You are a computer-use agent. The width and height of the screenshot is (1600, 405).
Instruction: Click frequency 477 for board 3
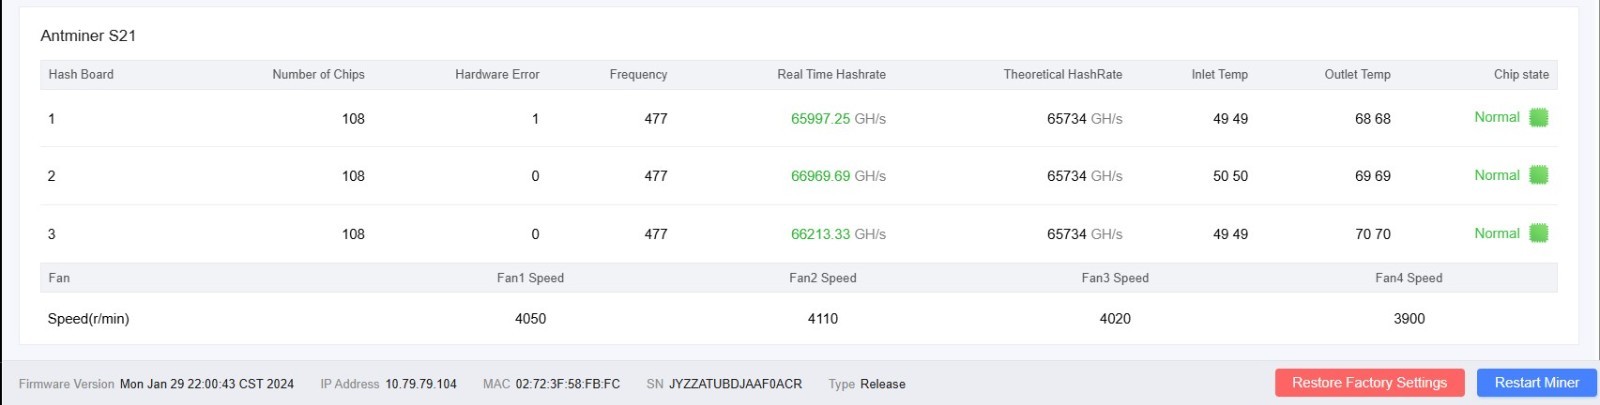(656, 234)
